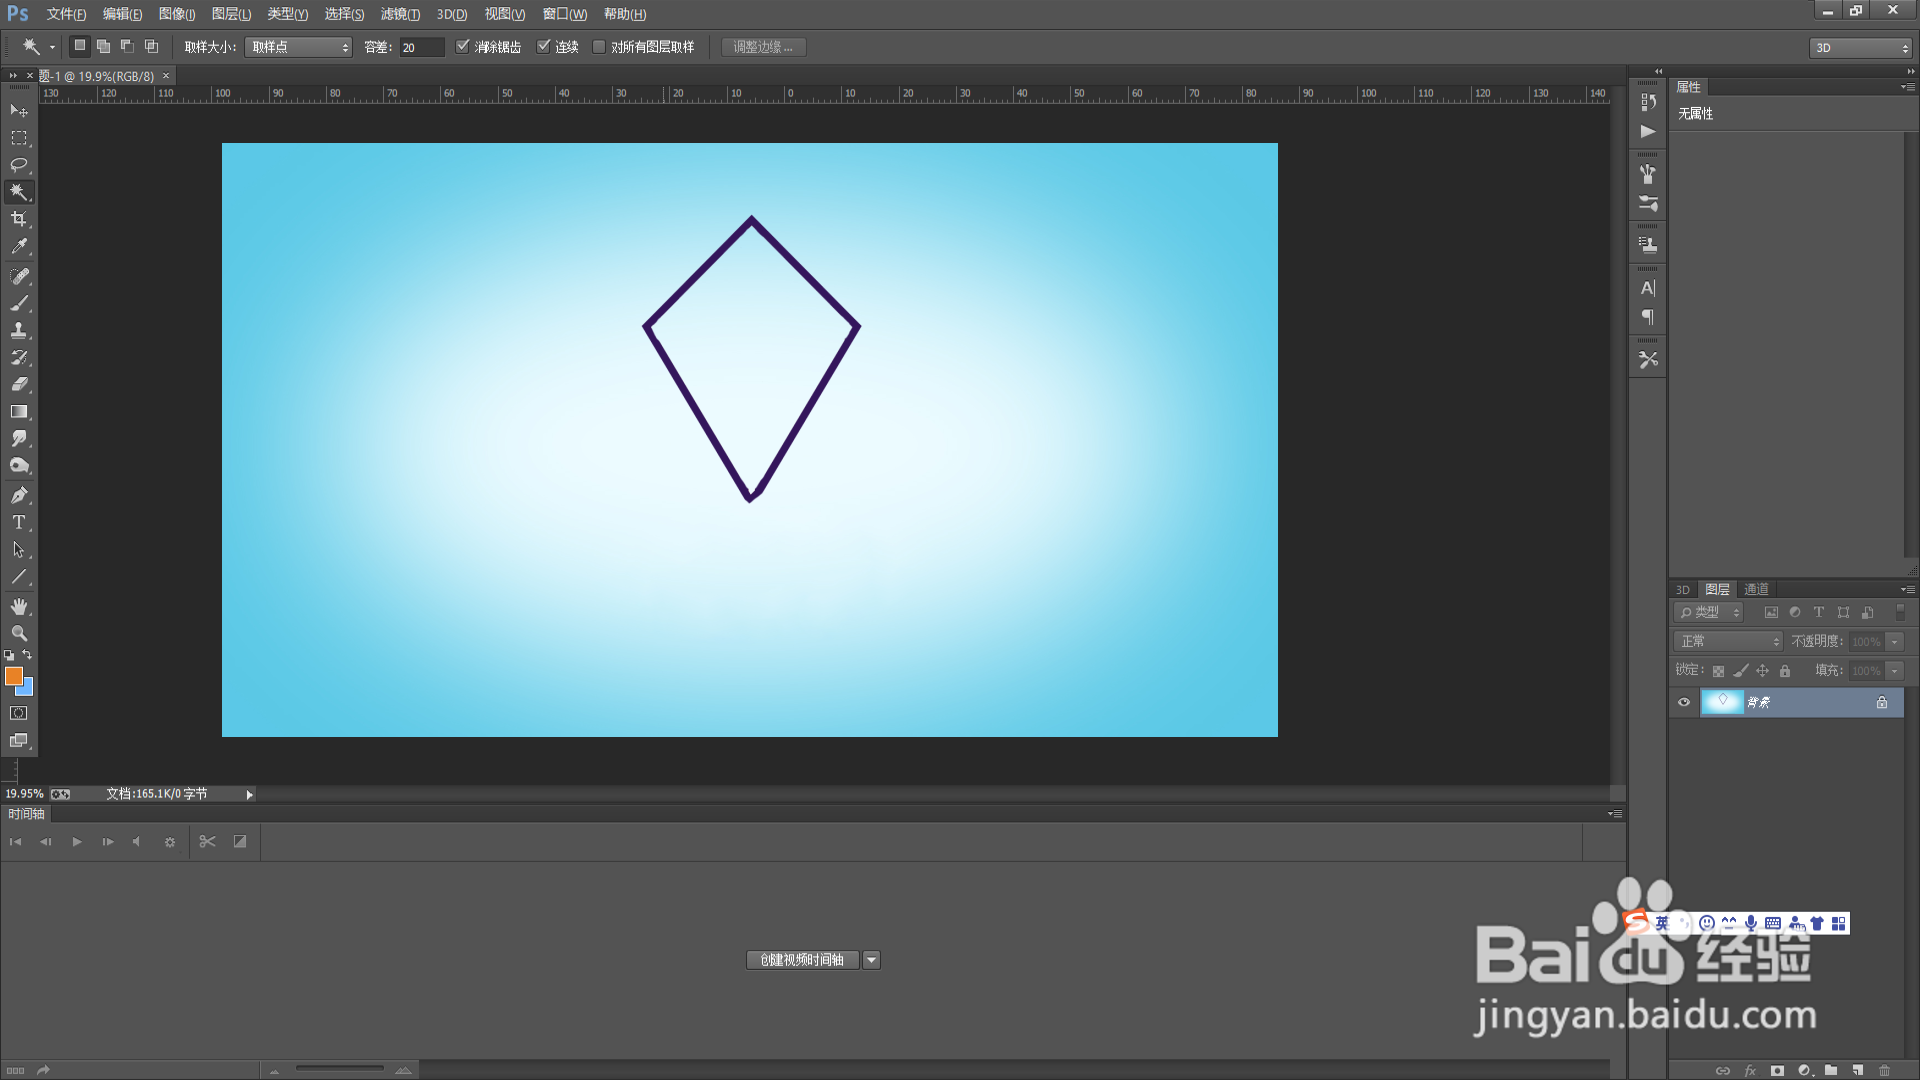Select the Eyedropper tool
This screenshot has height=1080, width=1920.
click(x=19, y=246)
